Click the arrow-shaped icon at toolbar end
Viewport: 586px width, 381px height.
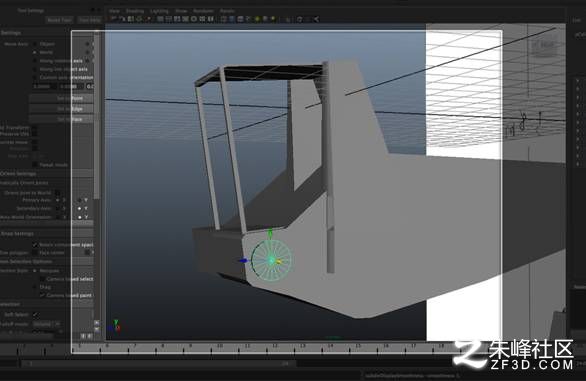316,19
